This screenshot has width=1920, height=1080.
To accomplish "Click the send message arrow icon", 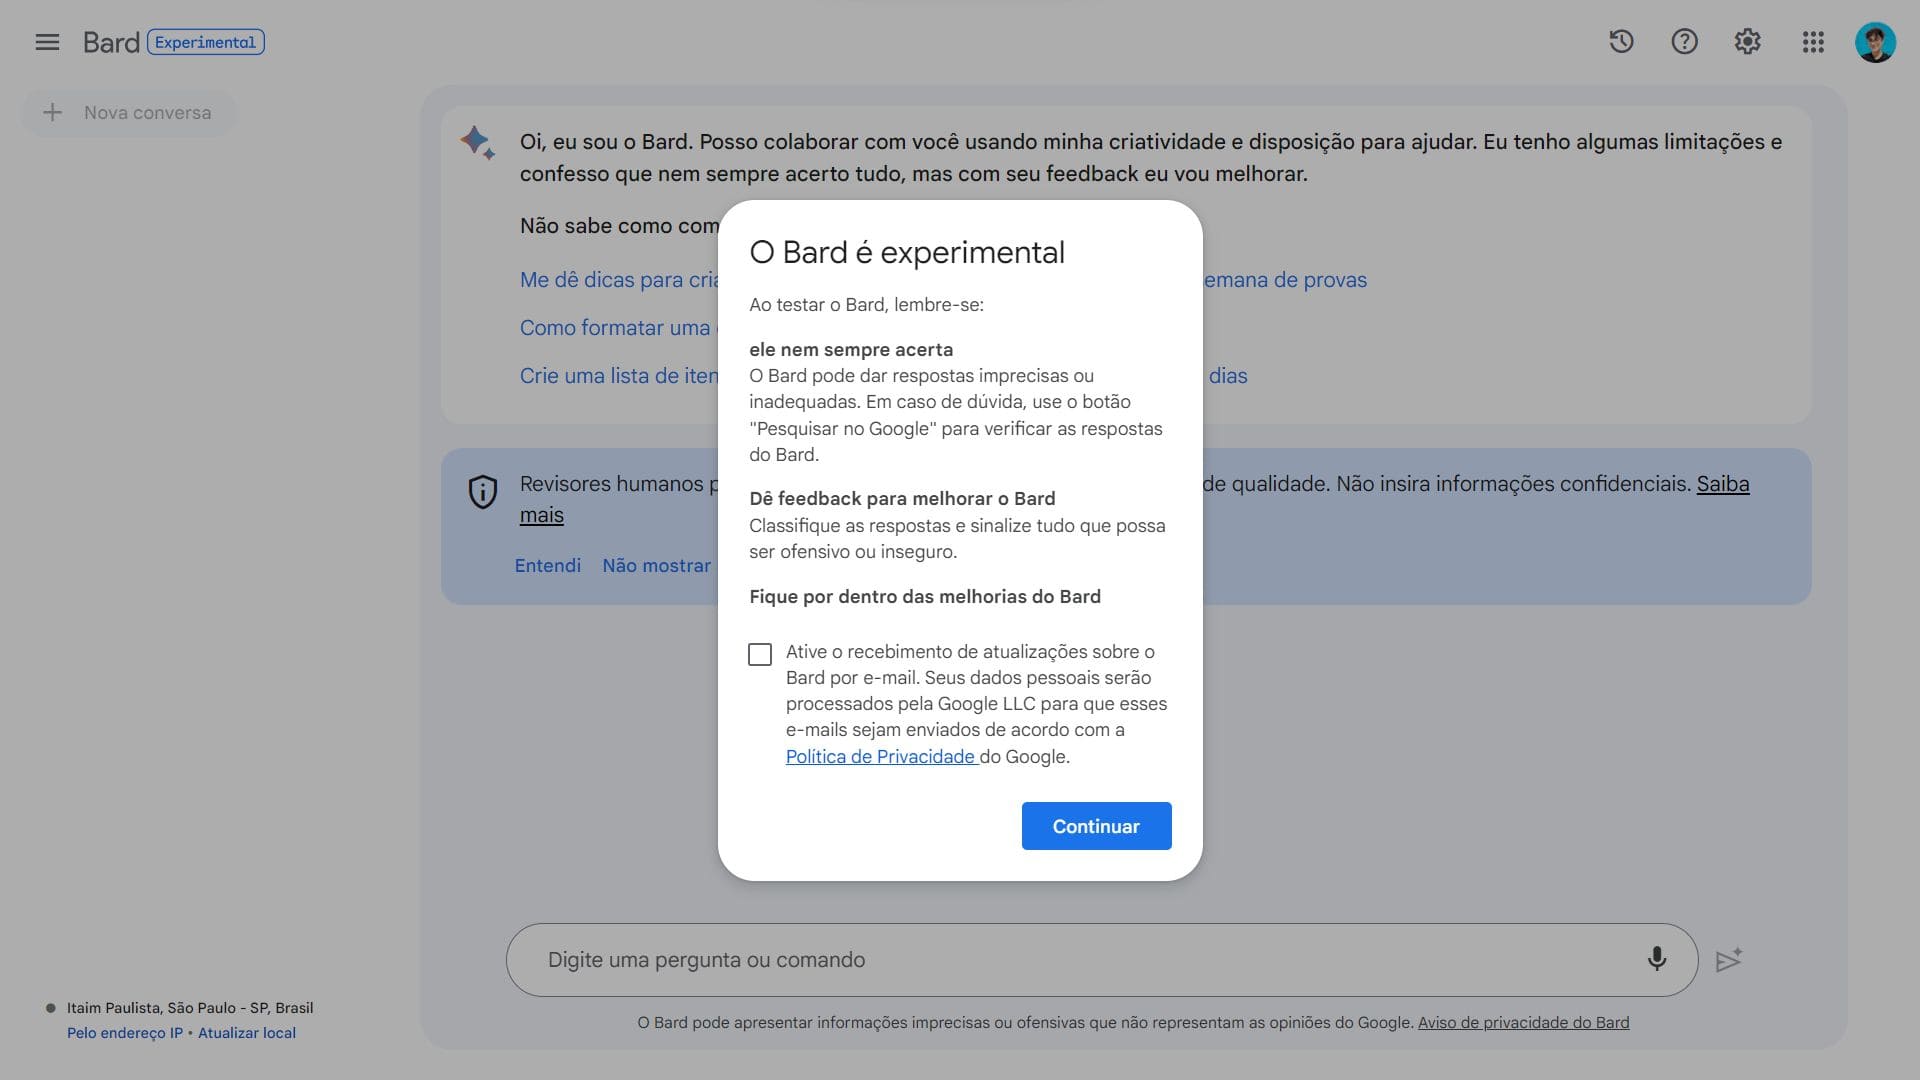I will coord(1729,960).
